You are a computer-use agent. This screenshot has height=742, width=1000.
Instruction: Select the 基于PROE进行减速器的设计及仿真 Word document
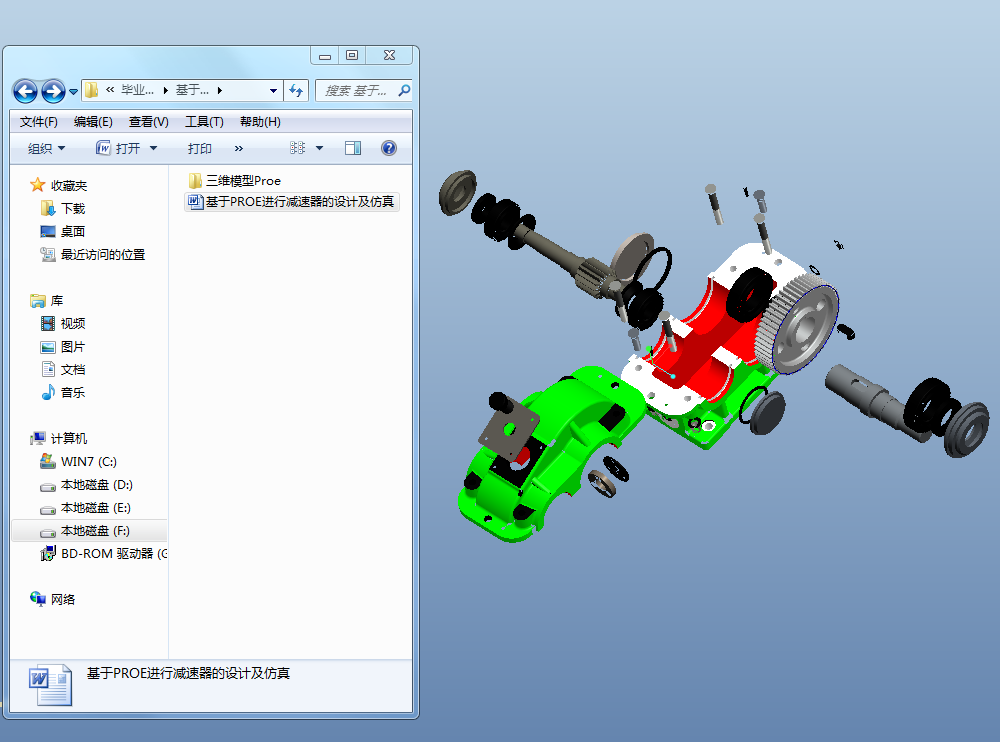[x=292, y=202]
